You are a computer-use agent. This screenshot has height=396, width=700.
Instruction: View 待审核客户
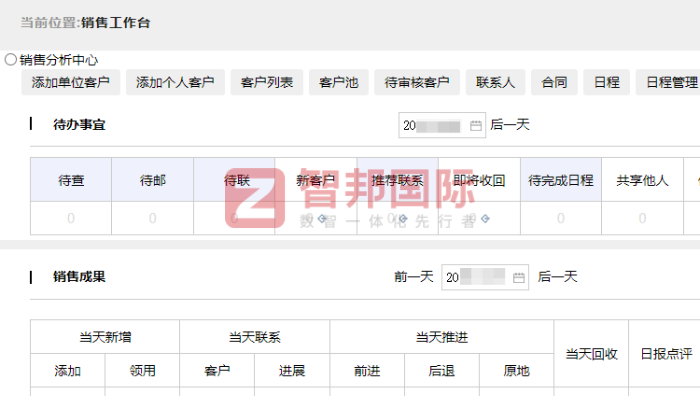417,82
